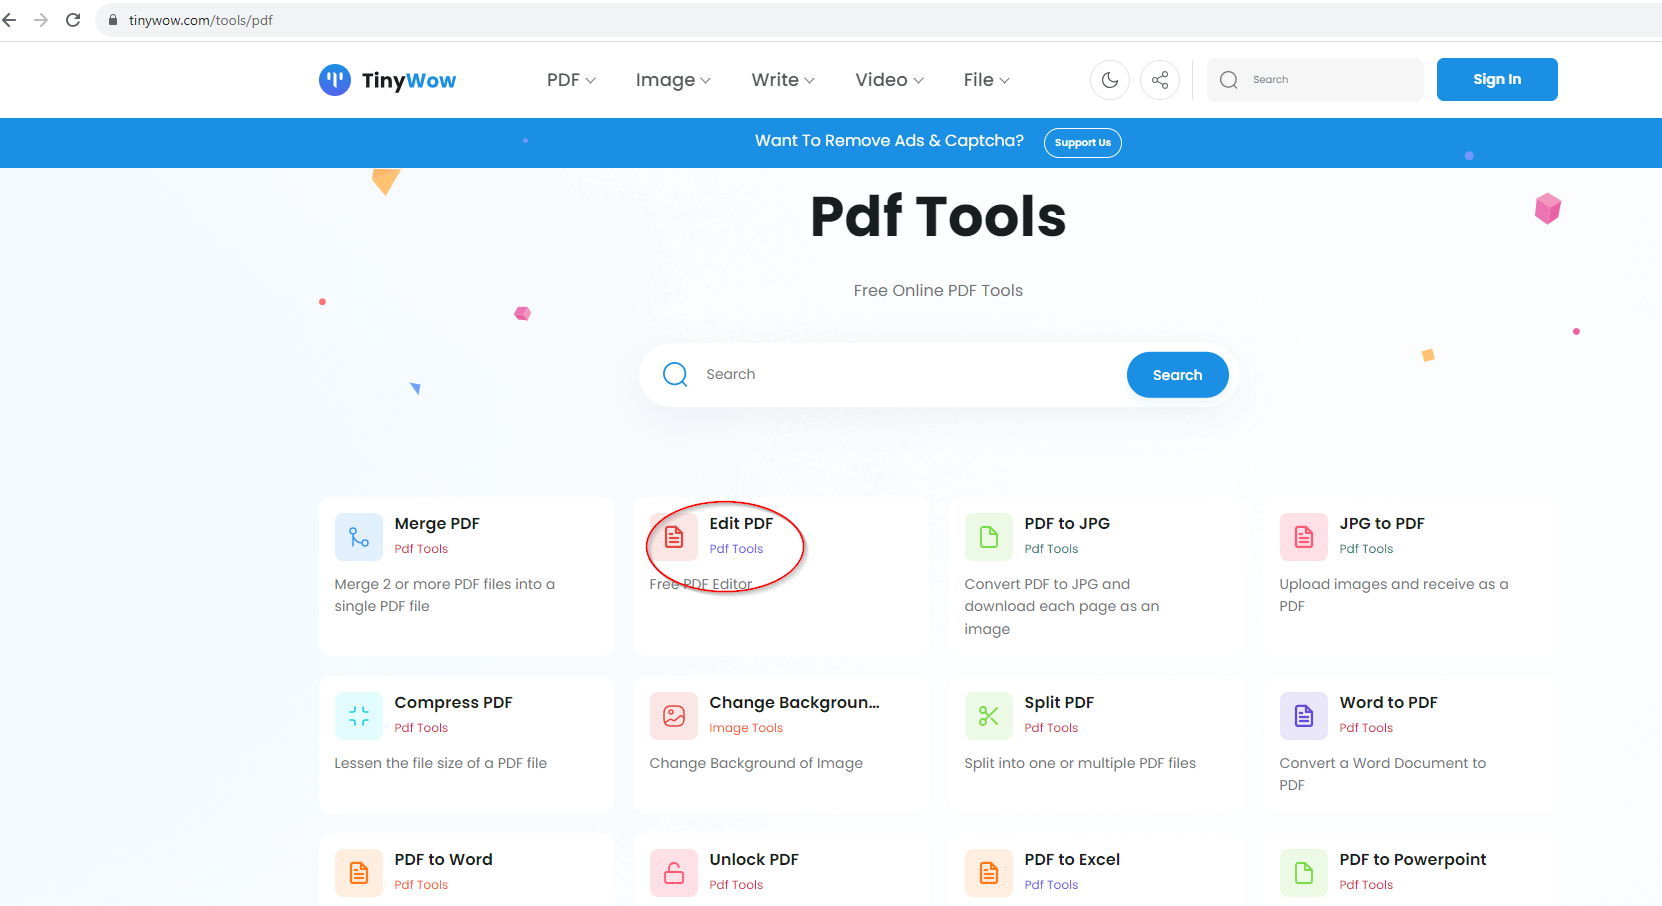This screenshot has height=906, width=1662.
Task: Open the Unlock PDF padlock icon
Action: tap(674, 873)
